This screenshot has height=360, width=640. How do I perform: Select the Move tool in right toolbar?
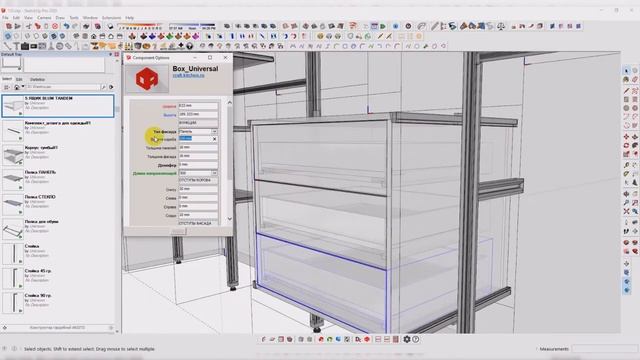[x=627, y=136]
